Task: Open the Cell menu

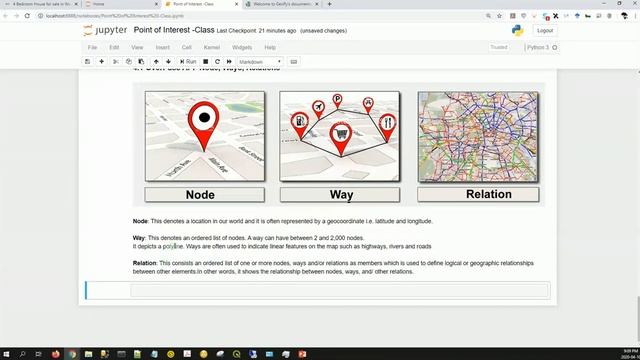Action: click(x=187, y=47)
